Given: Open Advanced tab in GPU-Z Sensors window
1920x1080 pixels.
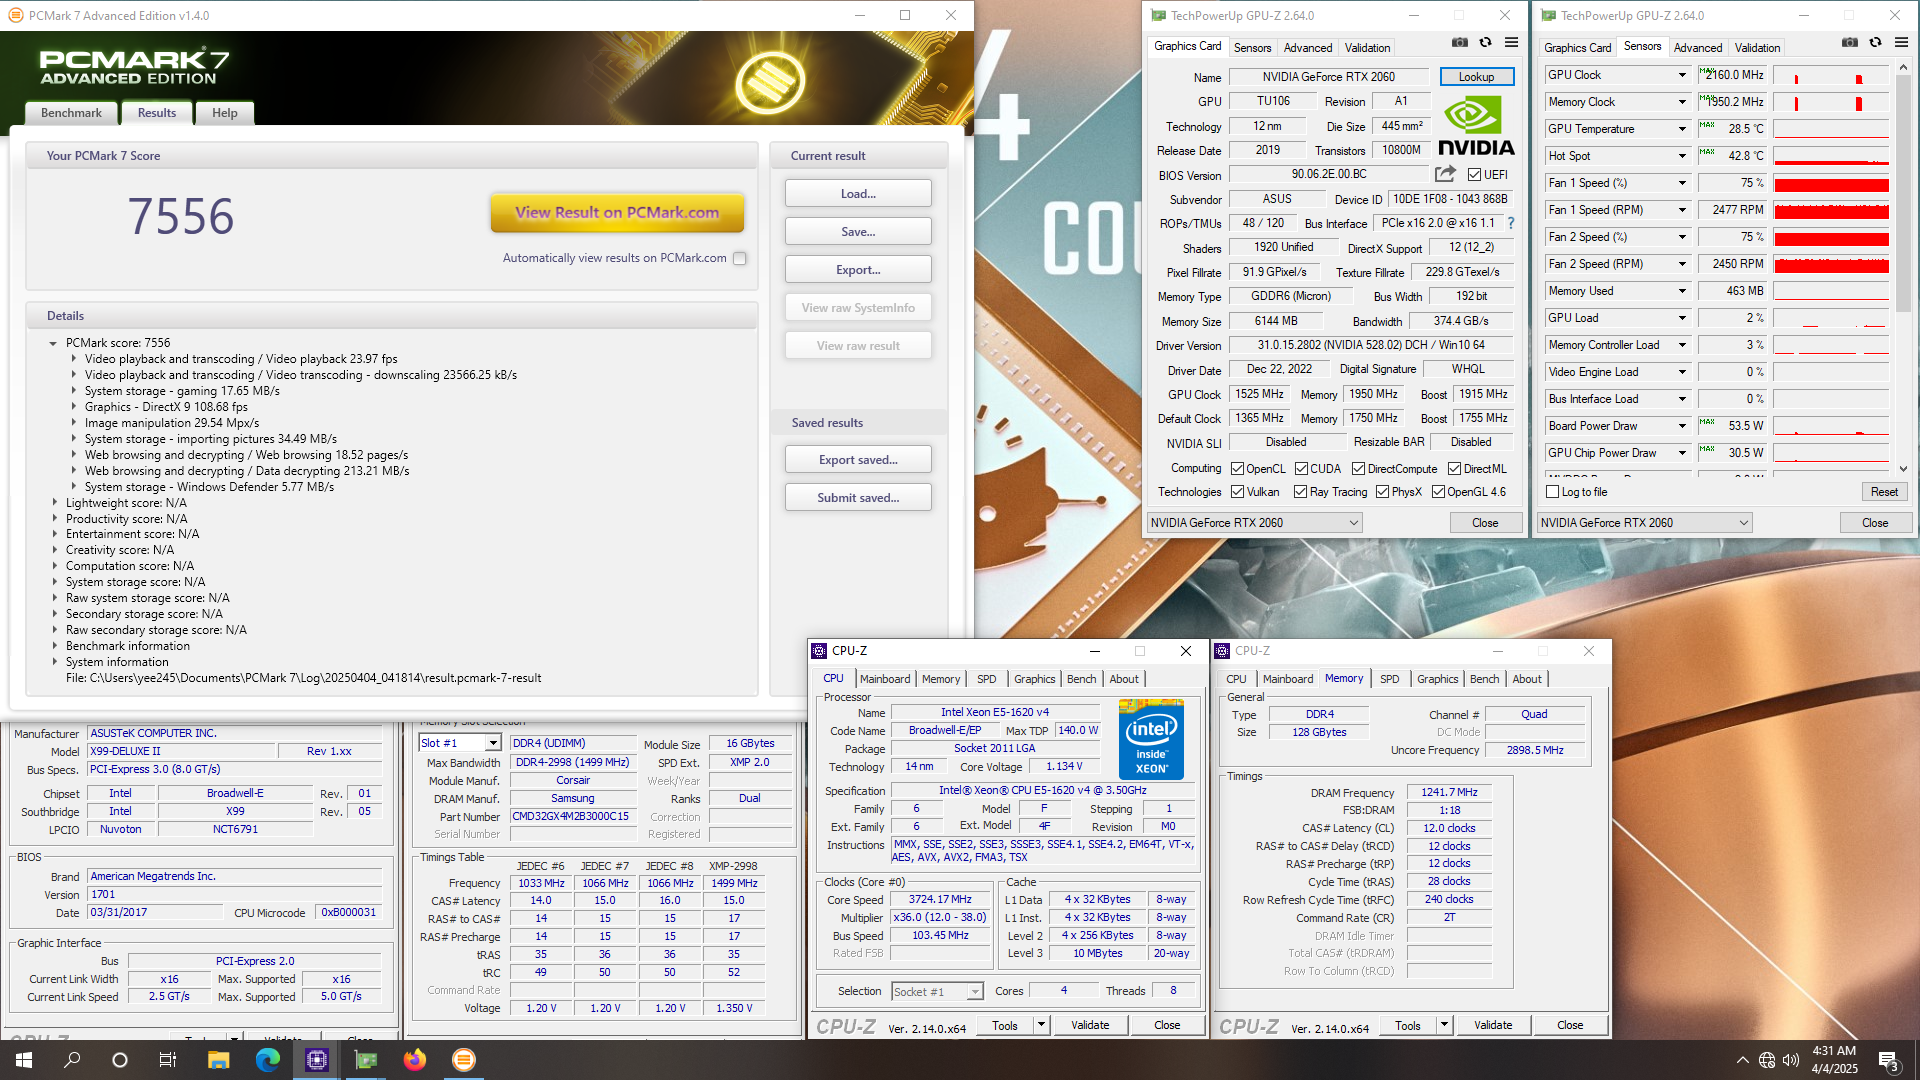Looking at the screenshot, I should click(1698, 48).
